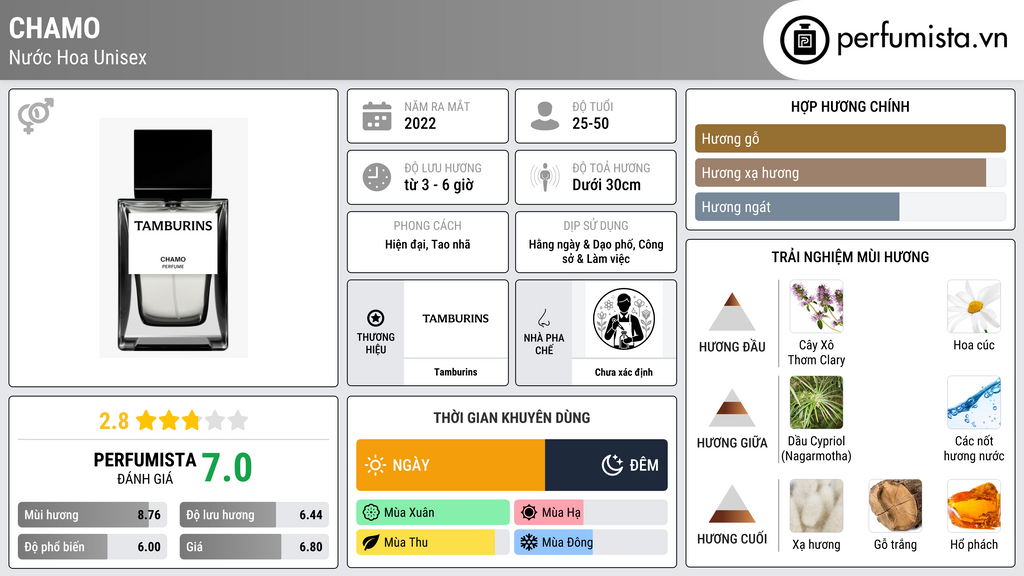
Task: Click the Hợp hương chính heading
Action: 850,106
